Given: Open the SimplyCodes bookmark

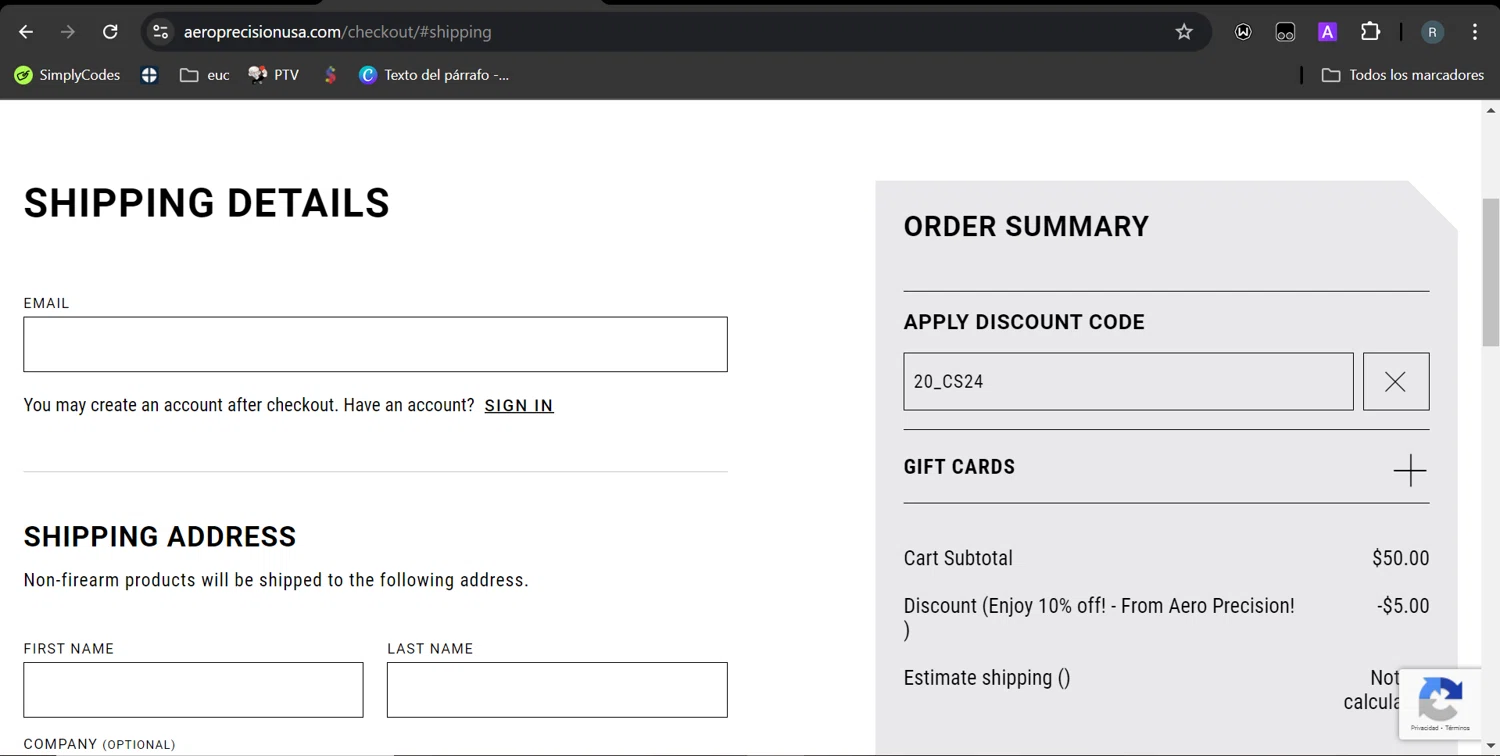Looking at the screenshot, I should [x=67, y=75].
